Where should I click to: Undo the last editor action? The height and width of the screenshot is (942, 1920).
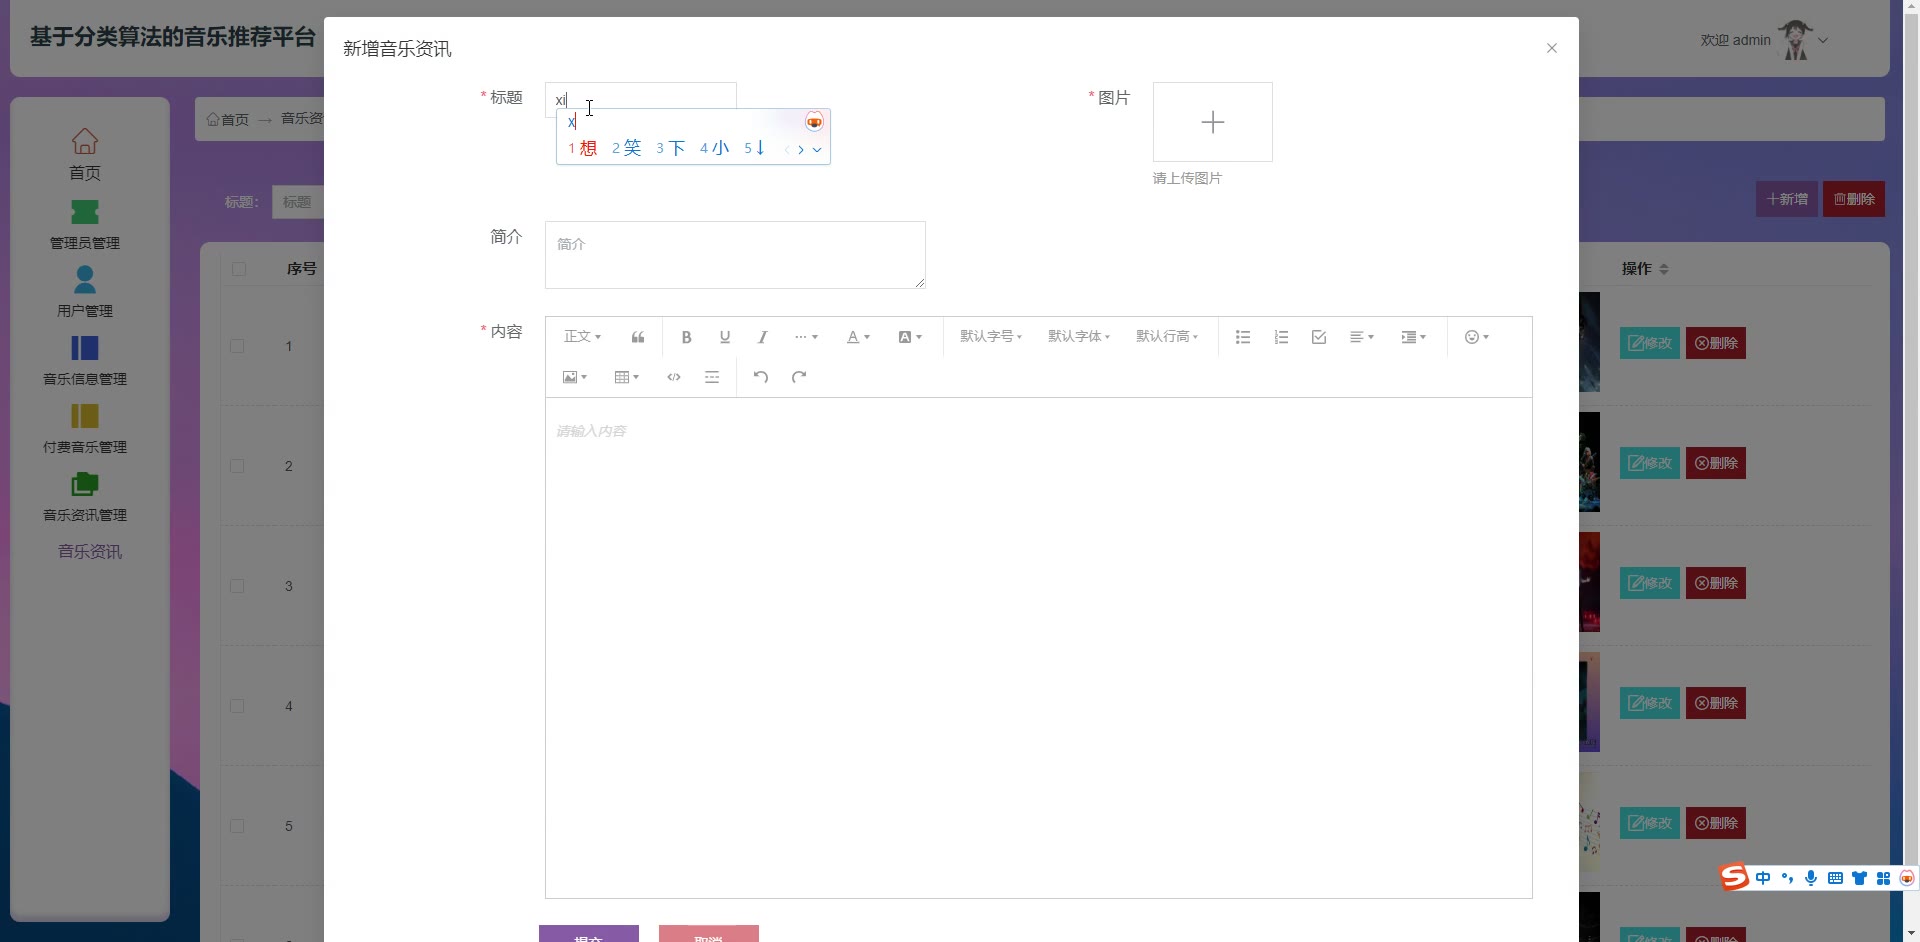[761, 377]
